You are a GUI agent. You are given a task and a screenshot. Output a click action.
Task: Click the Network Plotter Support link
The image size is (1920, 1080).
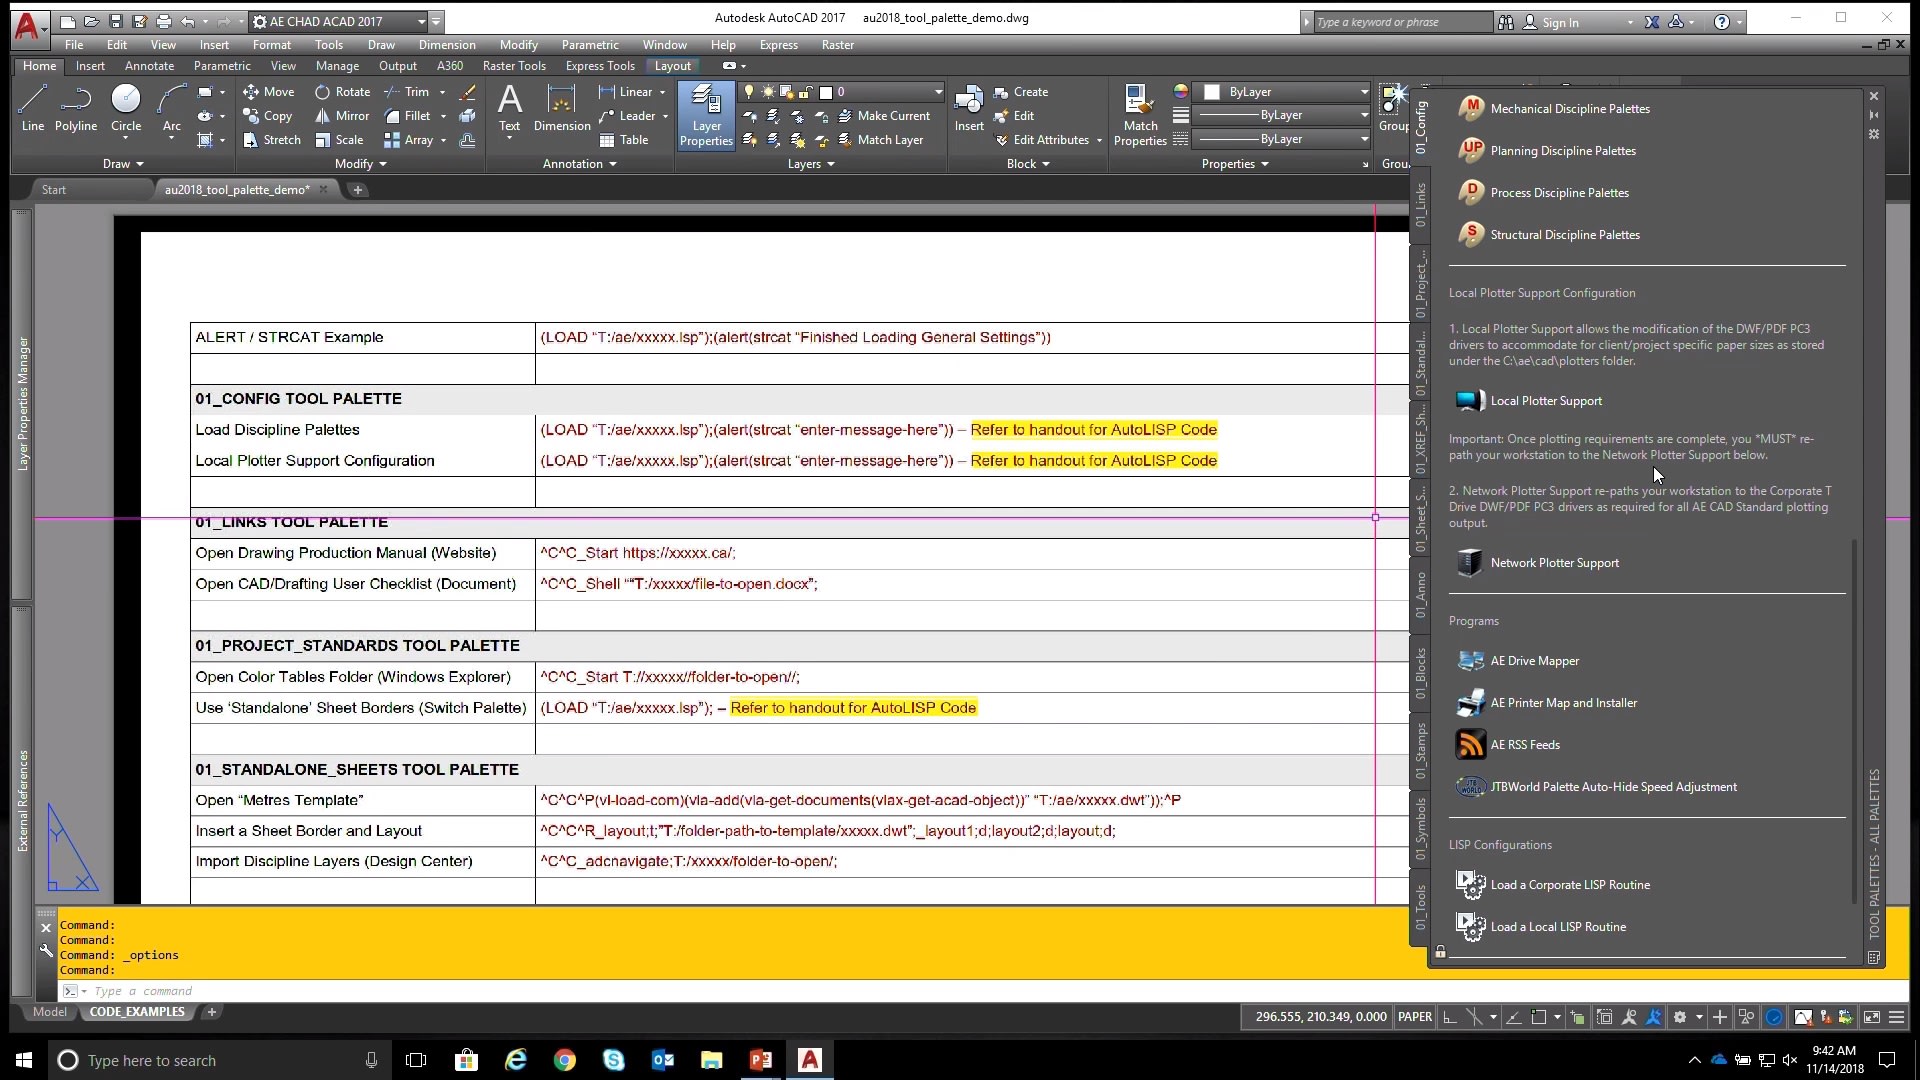[x=1553, y=562]
